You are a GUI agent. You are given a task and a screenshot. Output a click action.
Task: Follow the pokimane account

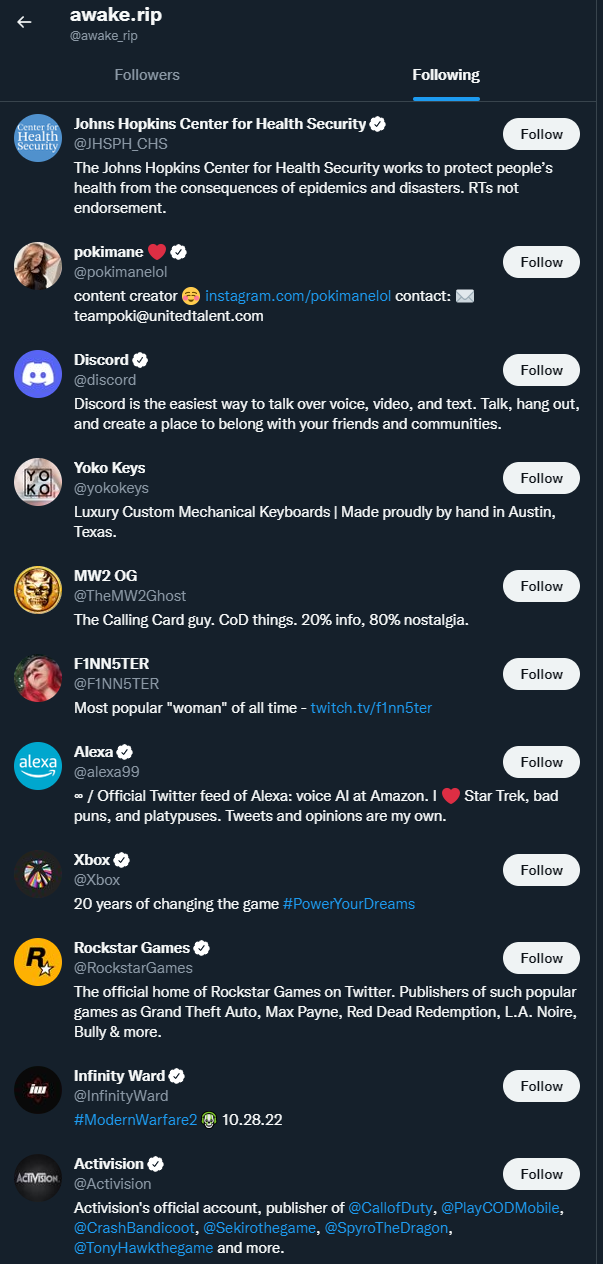541,262
